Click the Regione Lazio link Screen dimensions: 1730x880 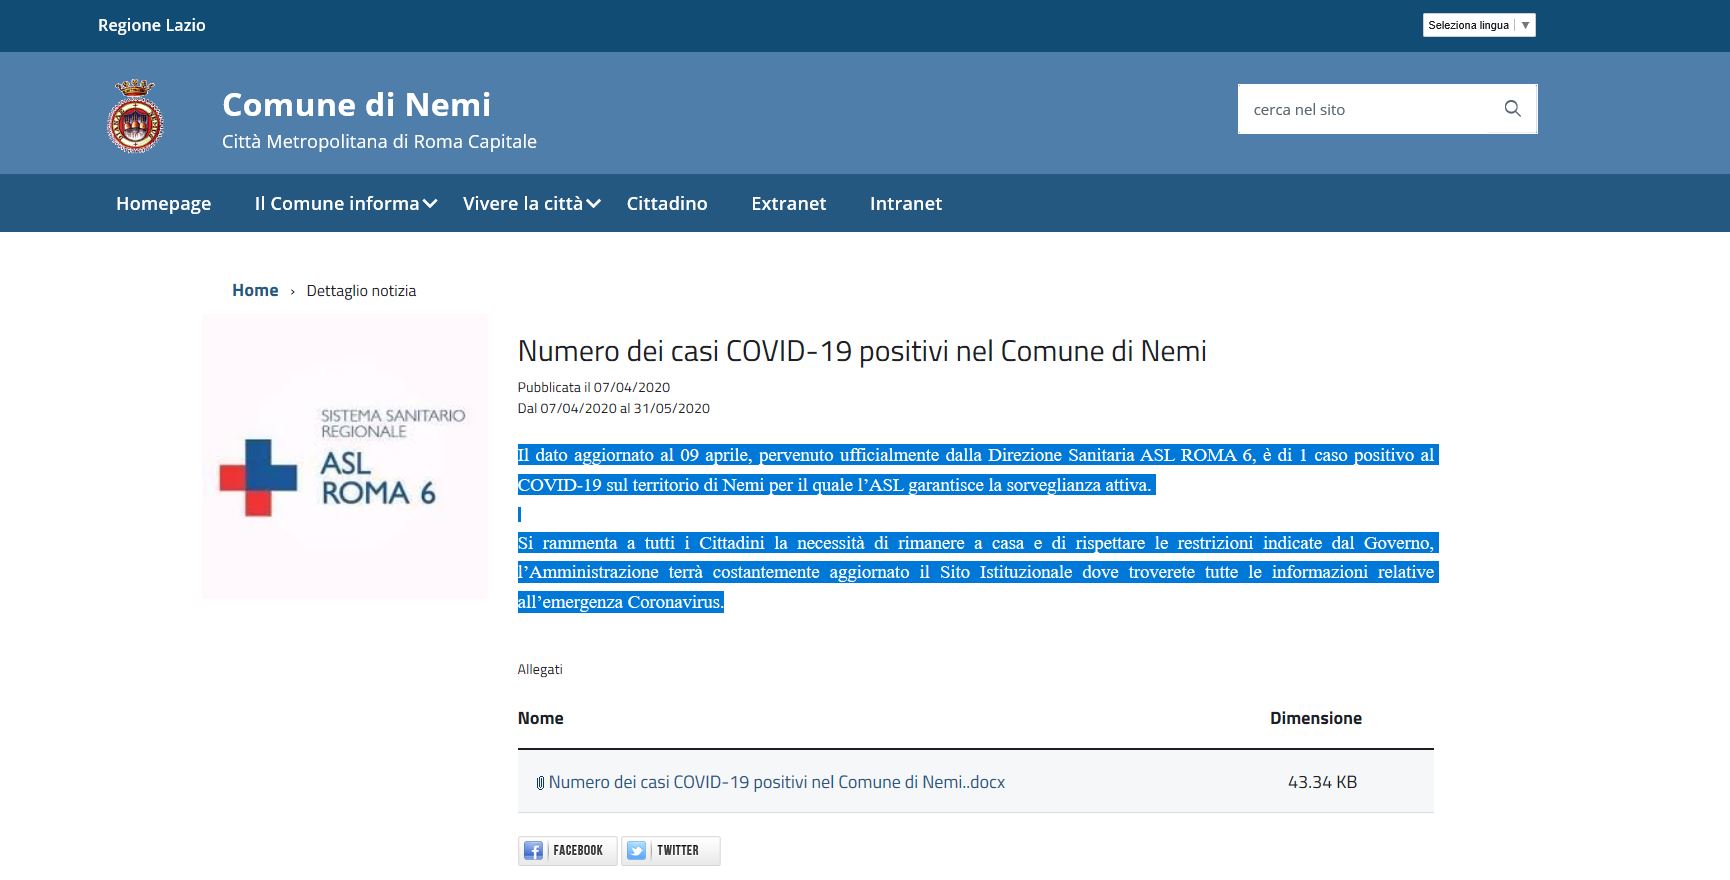click(x=152, y=25)
